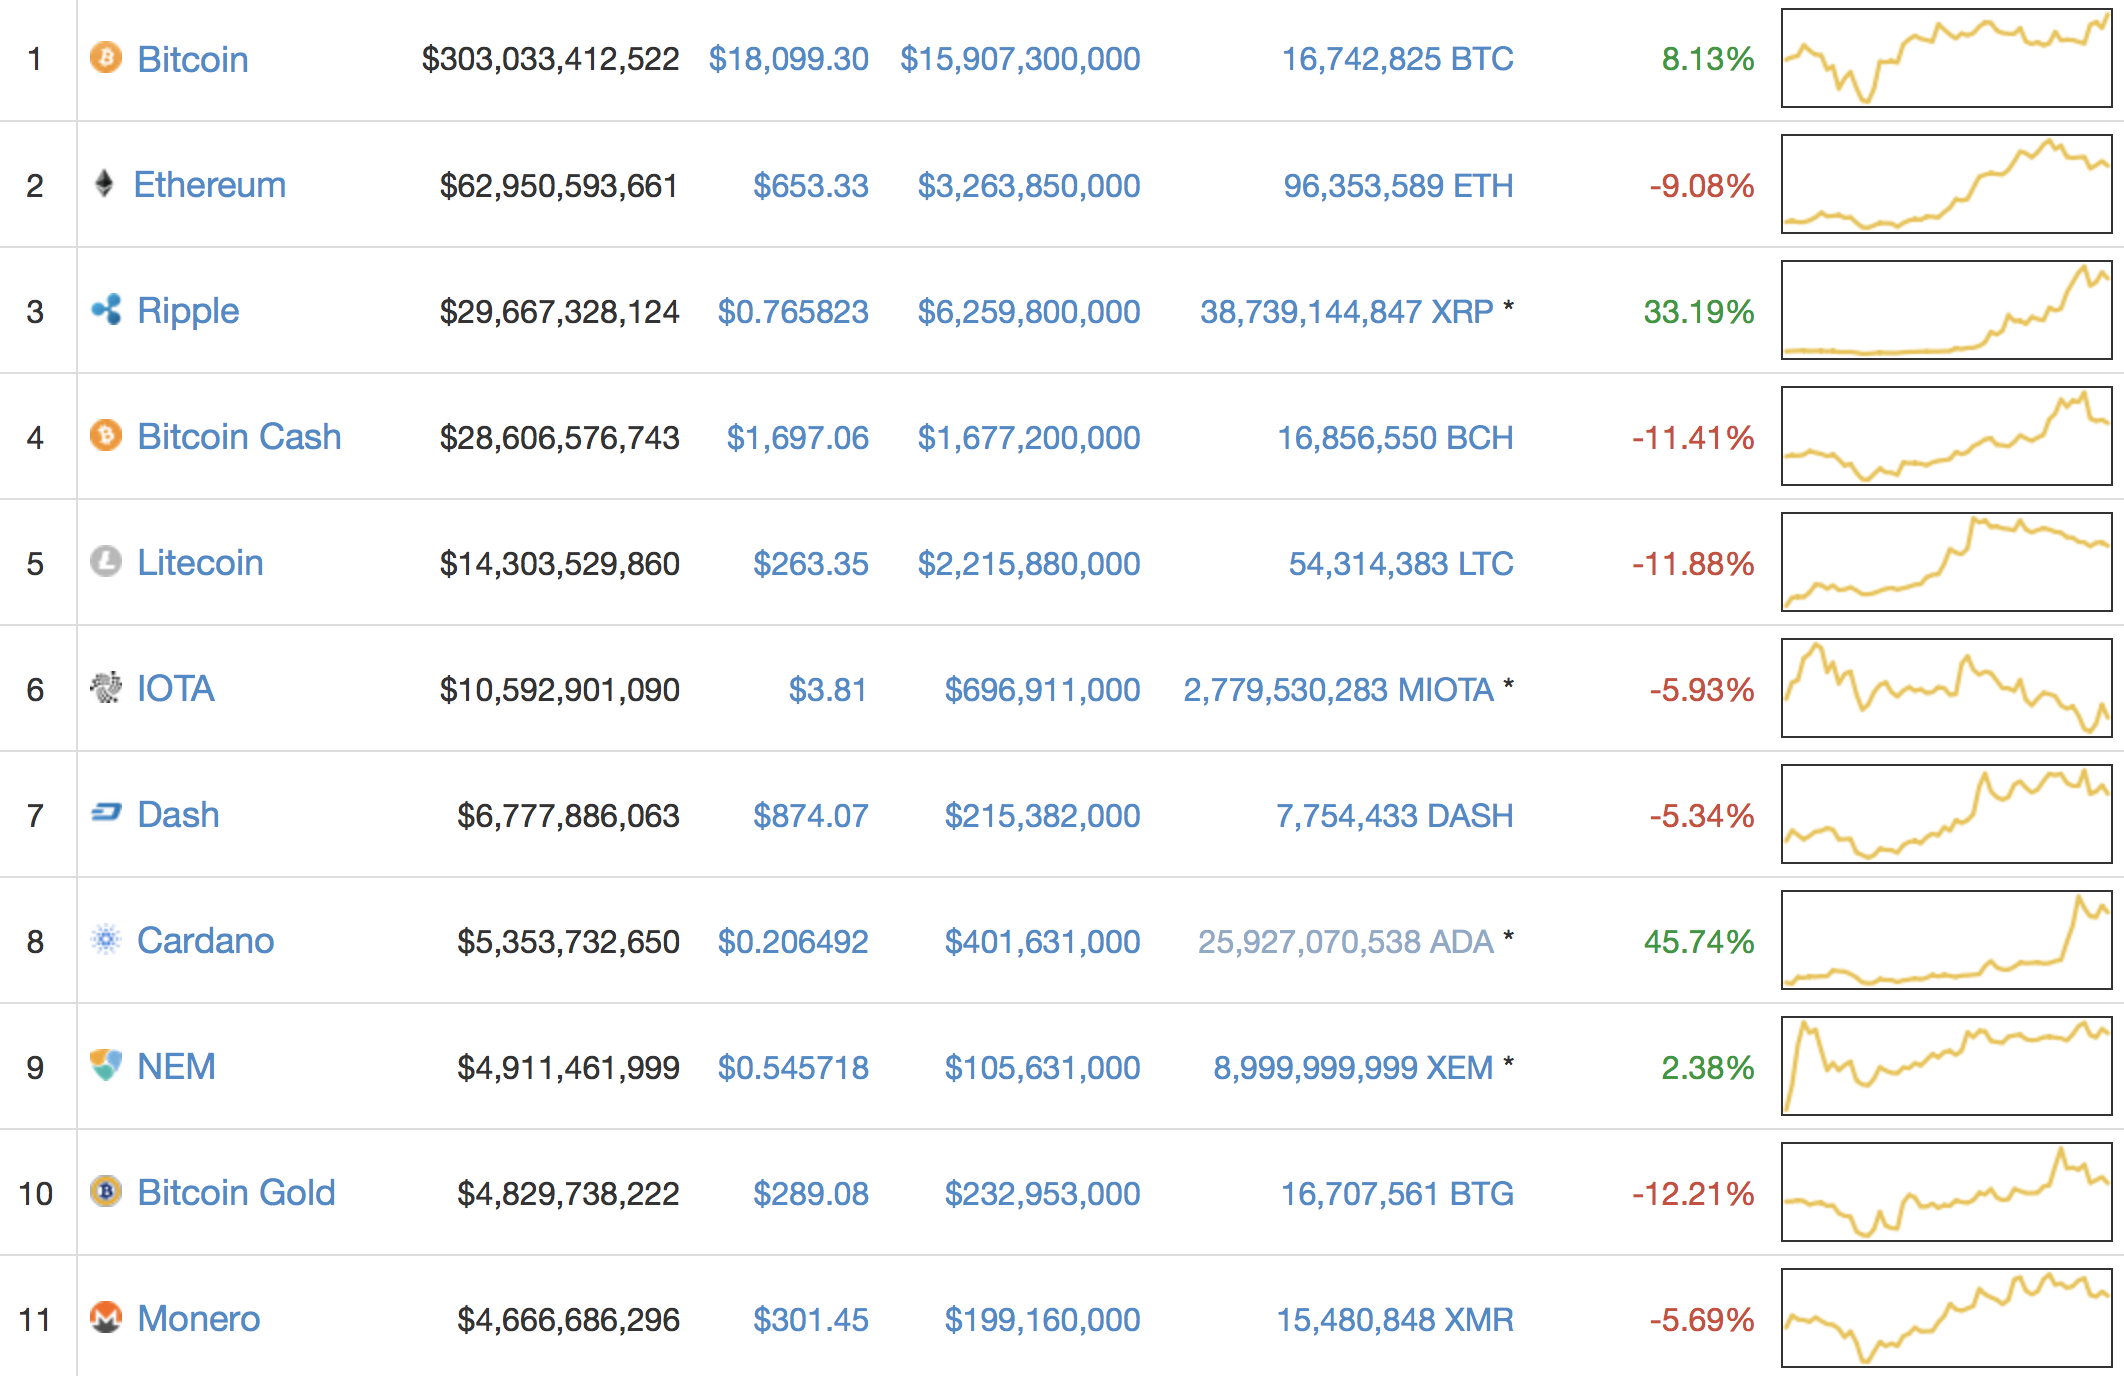This screenshot has height=1376, width=2124.
Task: Open the Ethereum price sparkline chart
Action: pos(1947,184)
